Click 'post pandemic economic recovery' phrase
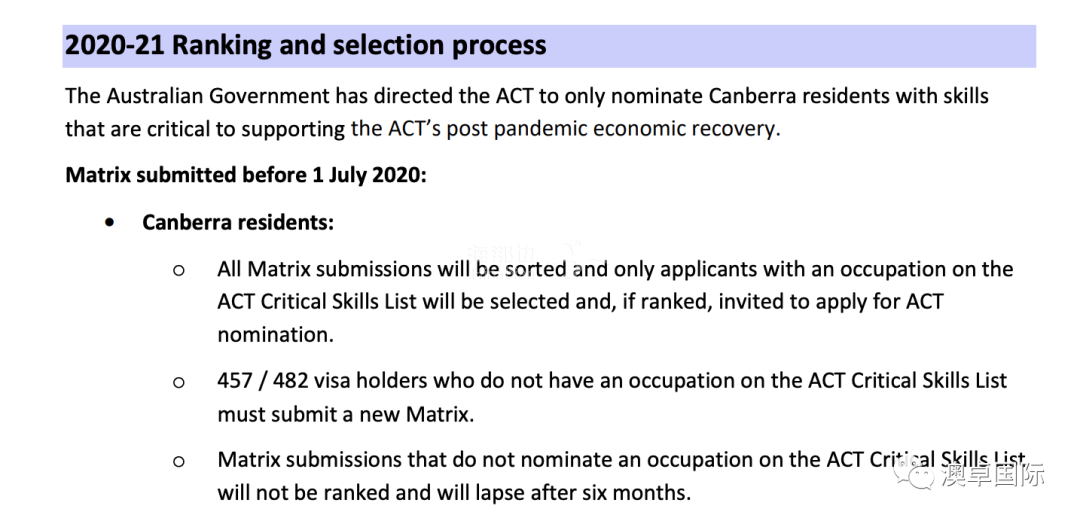 click(x=612, y=129)
